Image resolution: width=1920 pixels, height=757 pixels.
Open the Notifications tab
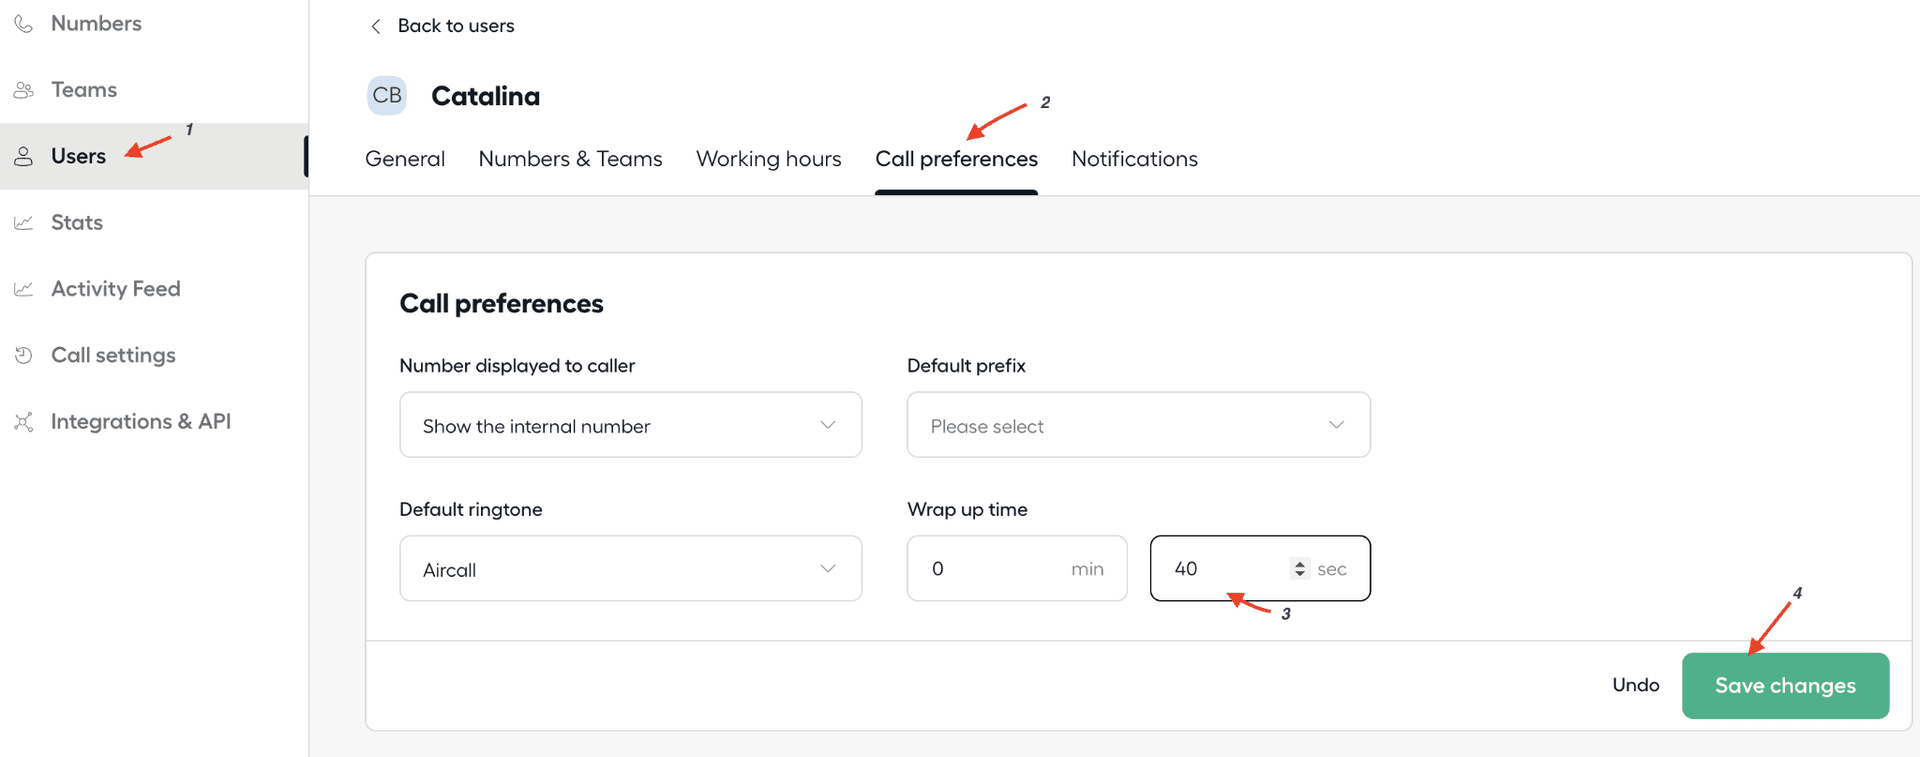point(1134,159)
